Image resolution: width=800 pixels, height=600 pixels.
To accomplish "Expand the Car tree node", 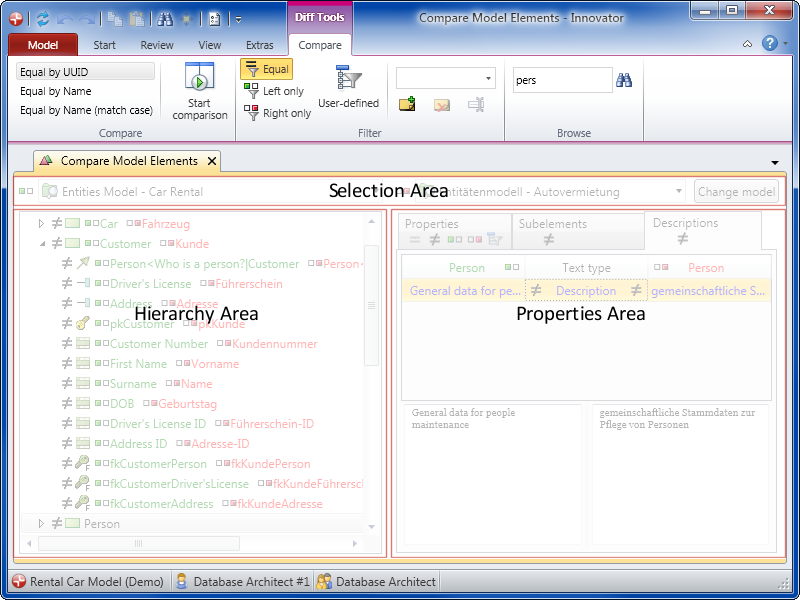I will pyautogui.click(x=42, y=224).
